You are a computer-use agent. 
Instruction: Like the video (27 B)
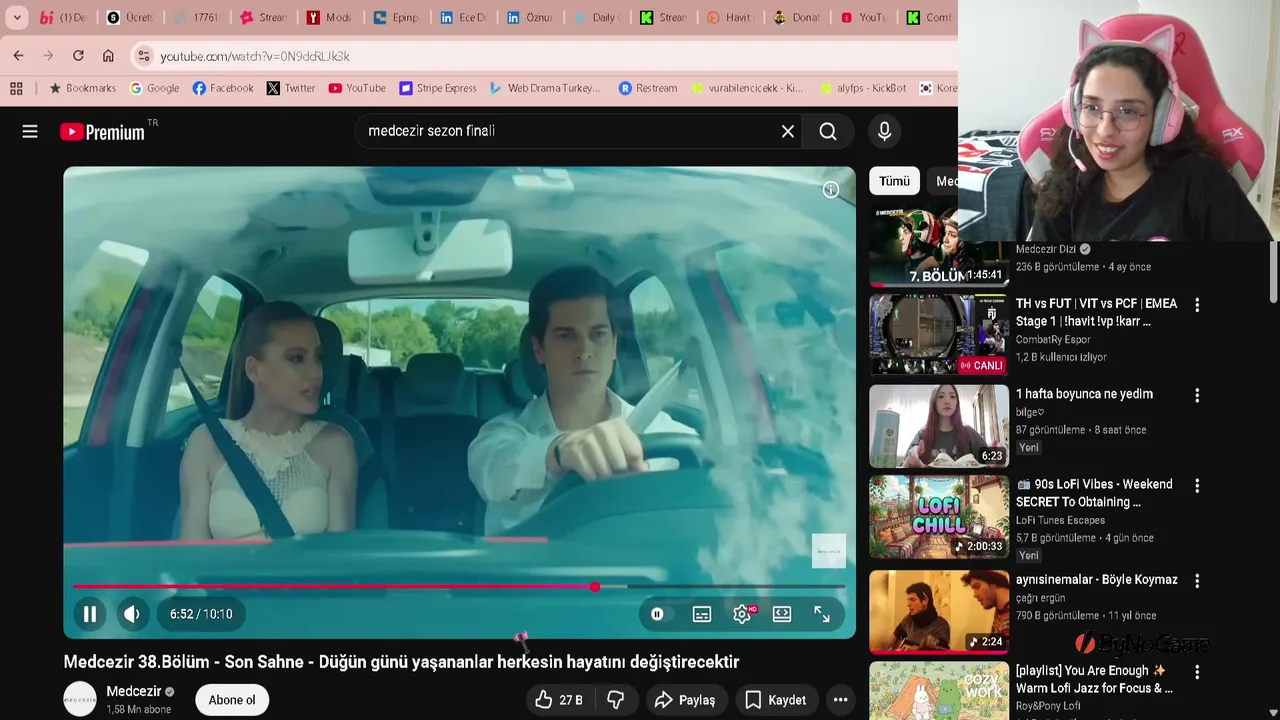pyautogui.click(x=559, y=700)
